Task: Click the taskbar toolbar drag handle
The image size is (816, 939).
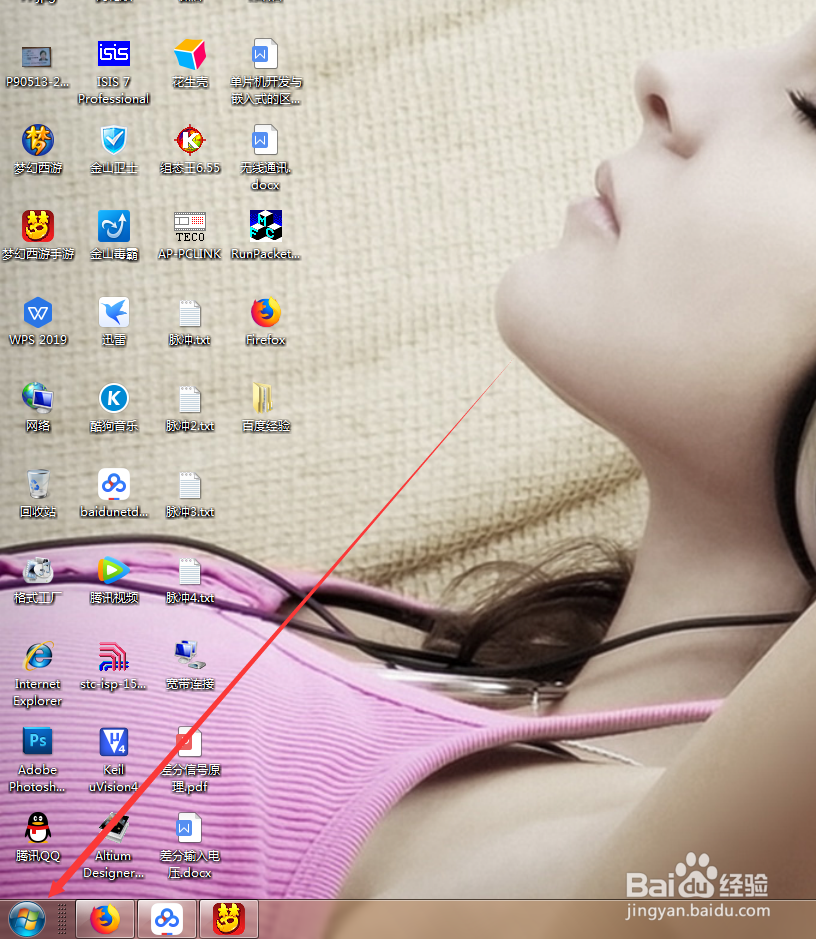Action: 62,919
